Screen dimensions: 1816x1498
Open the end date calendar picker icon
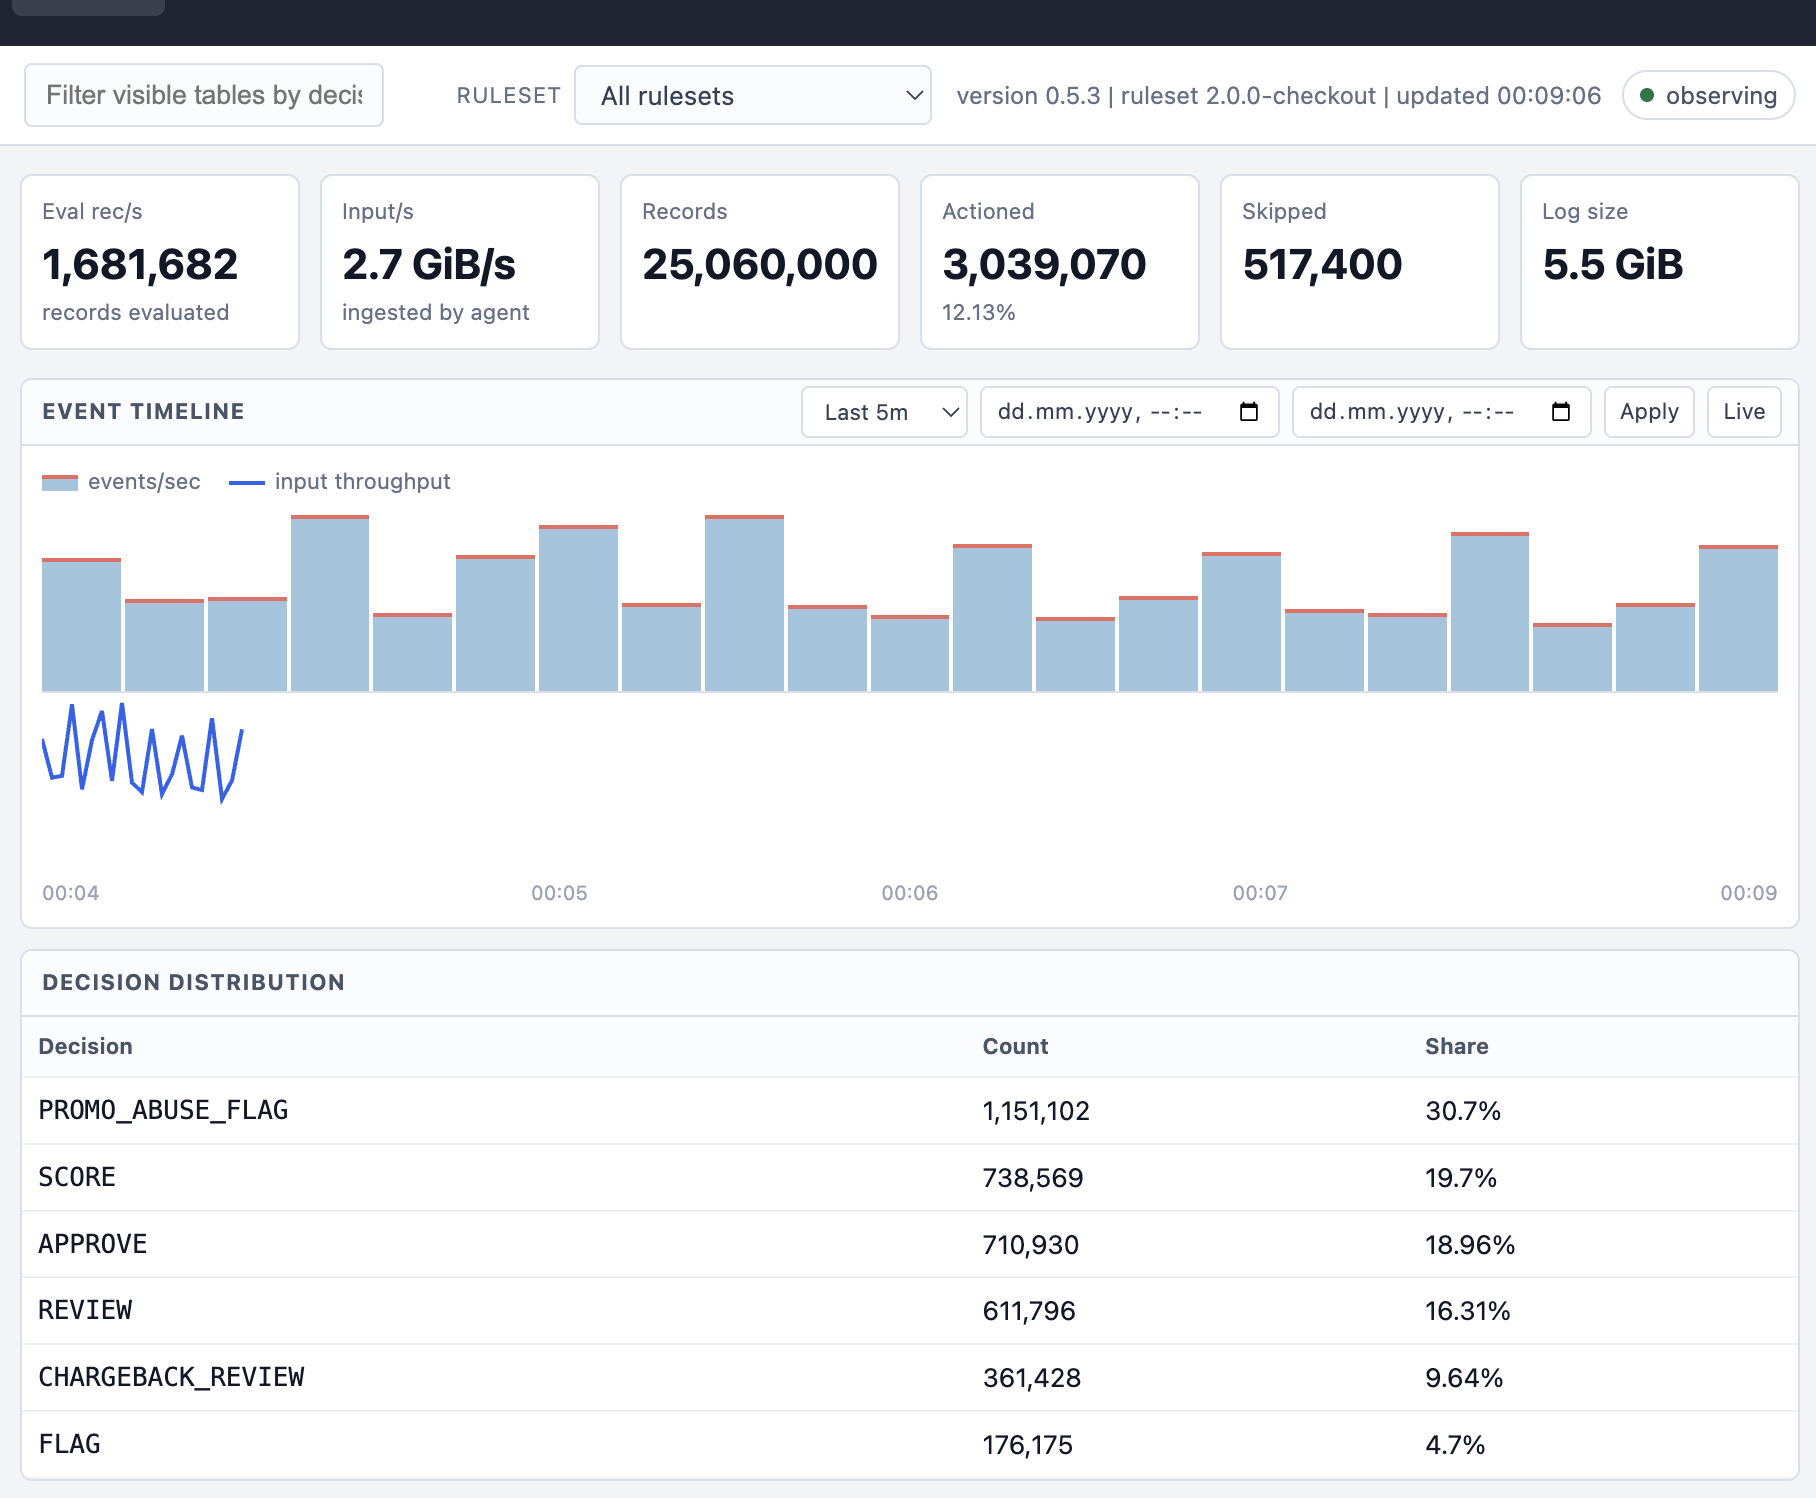click(1561, 412)
